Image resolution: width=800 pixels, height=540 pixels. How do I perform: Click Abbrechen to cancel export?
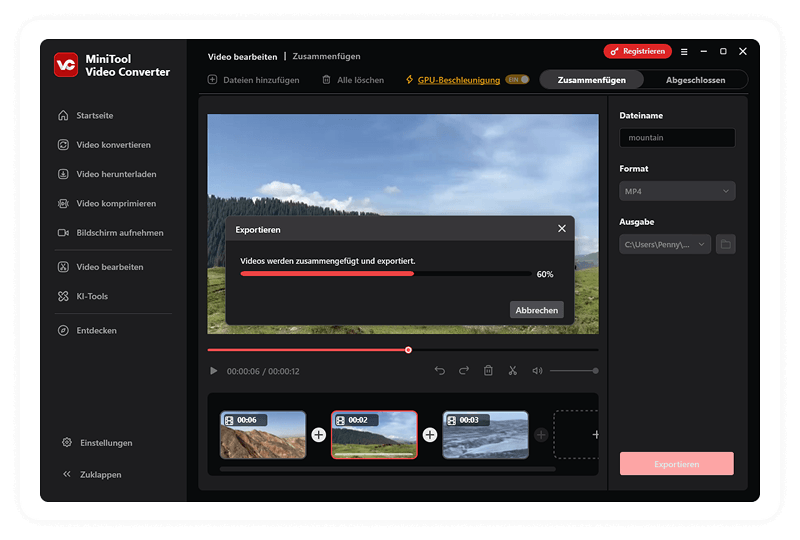click(536, 310)
